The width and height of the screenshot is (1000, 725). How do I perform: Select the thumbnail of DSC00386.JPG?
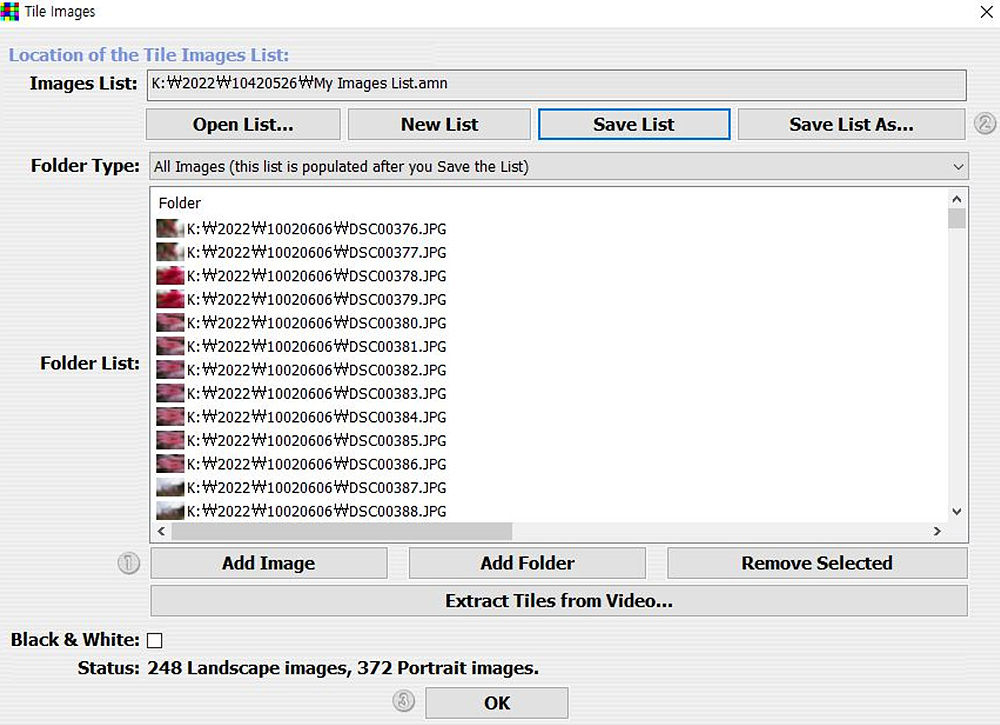[x=170, y=464]
